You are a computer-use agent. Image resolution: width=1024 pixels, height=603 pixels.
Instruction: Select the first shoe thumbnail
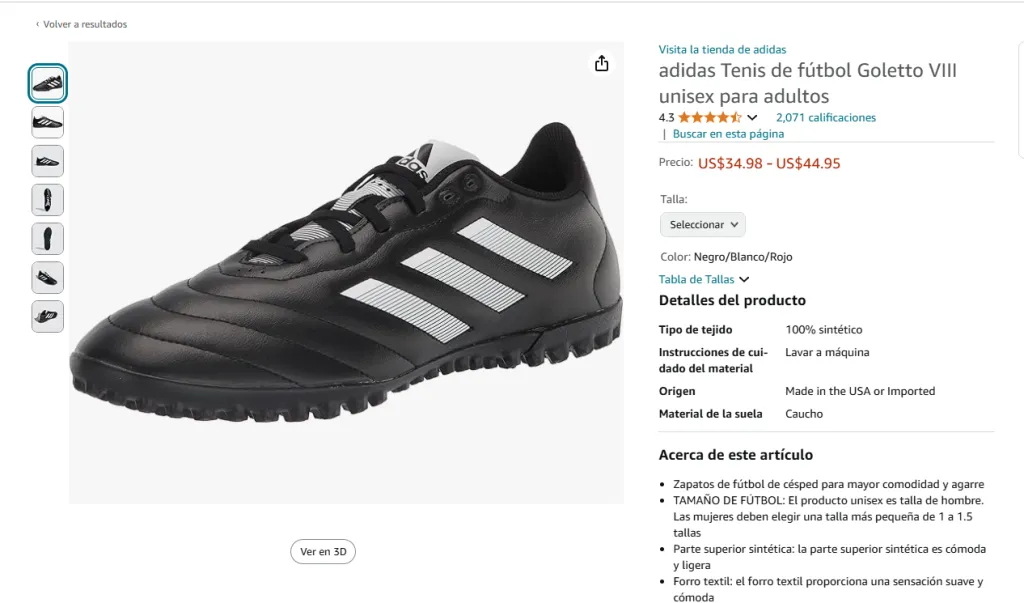tap(47, 84)
